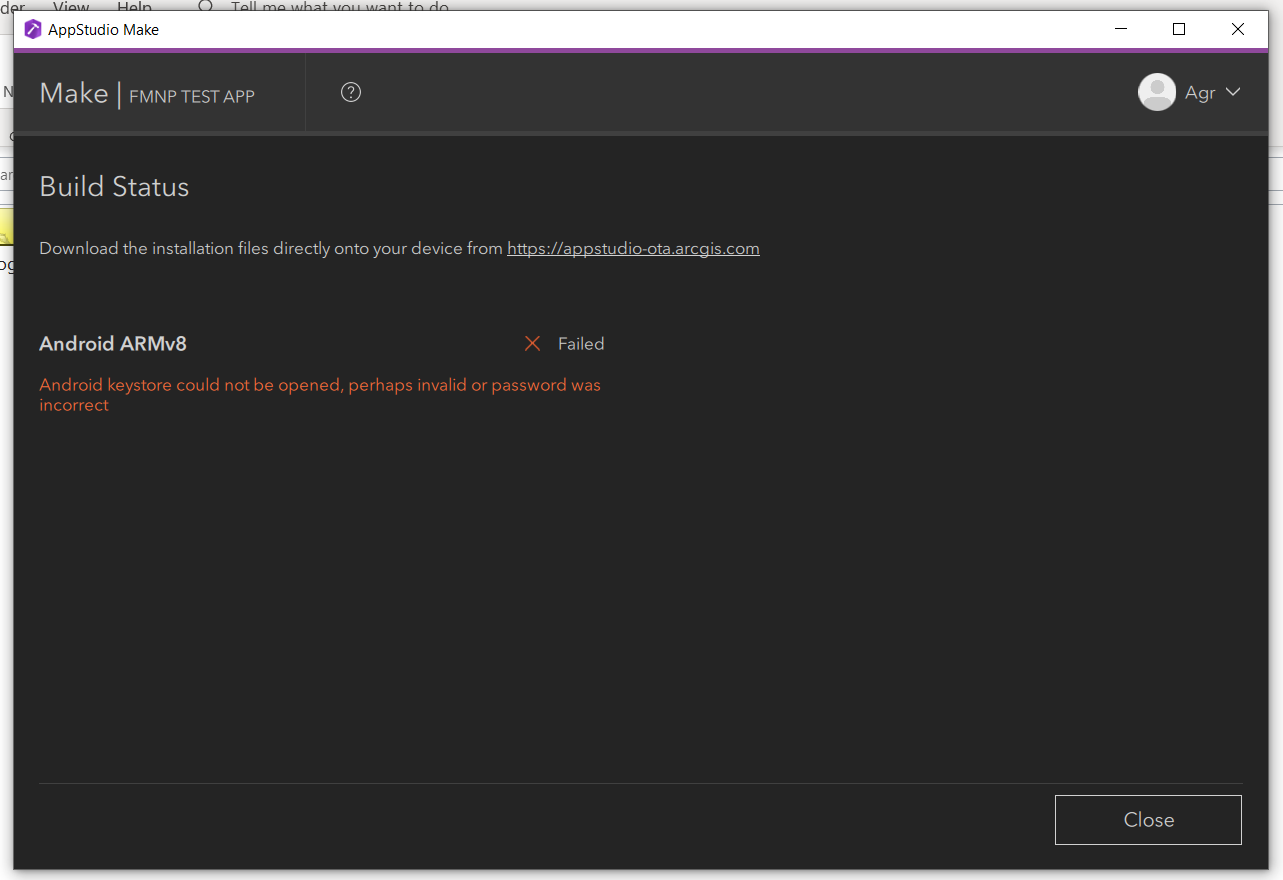Click the AppStudio Make title bar logo
The image size is (1283, 880).
pos(33,30)
